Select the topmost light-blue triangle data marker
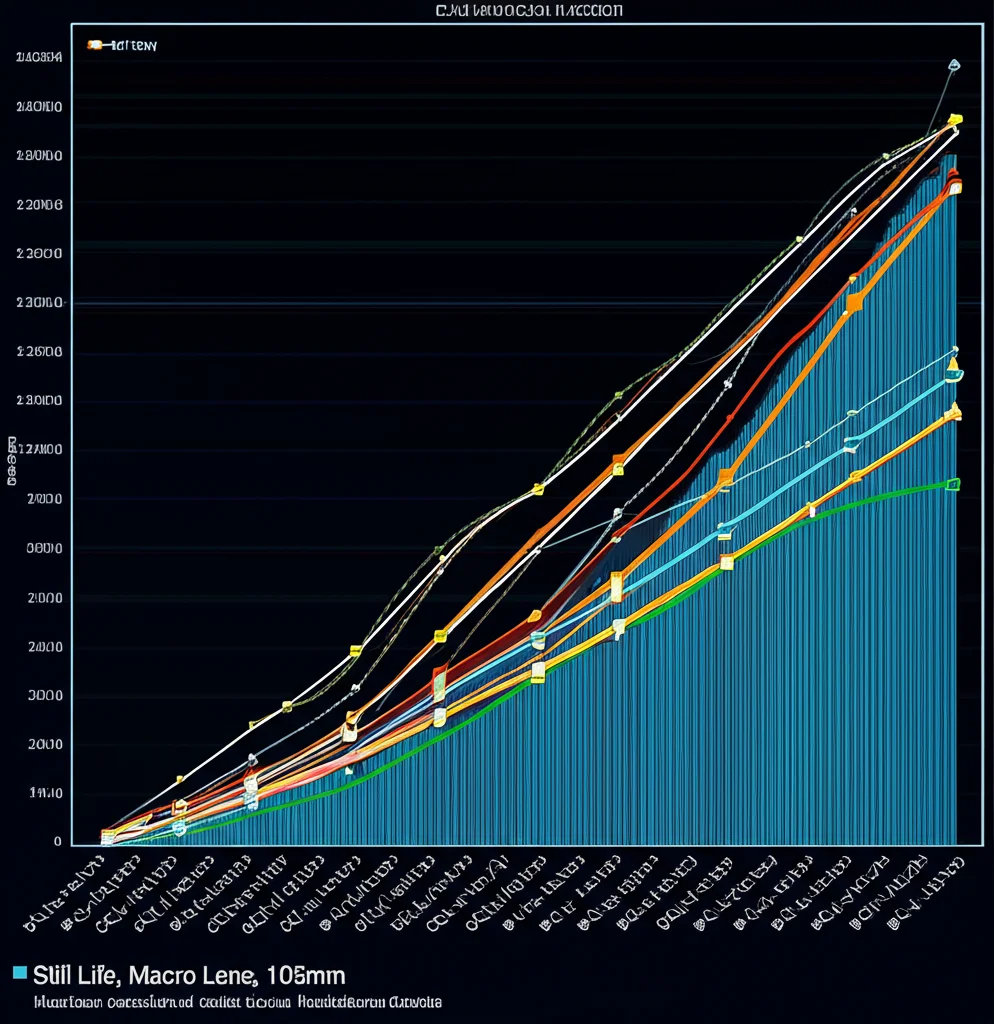 pyautogui.click(x=953, y=66)
